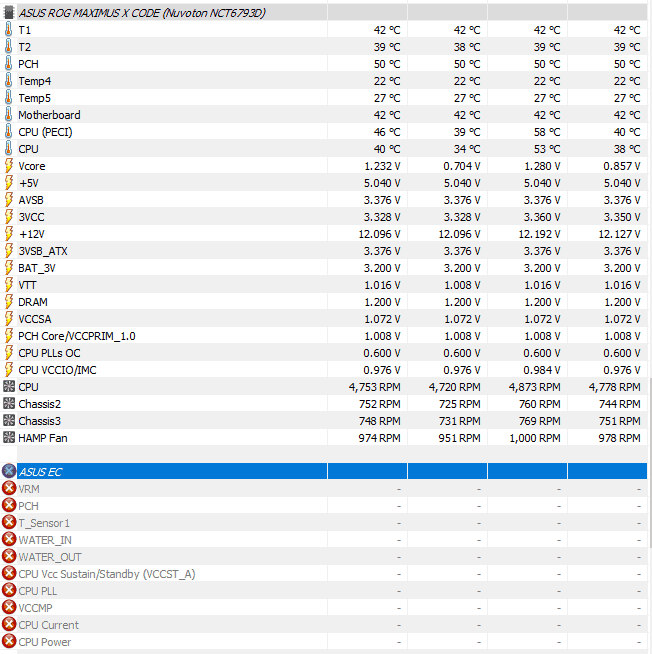The width and height of the screenshot is (652, 654).
Task: Select the ASUS ROG MAXIMUS X CODE header row
Action: click(x=325, y=13)
